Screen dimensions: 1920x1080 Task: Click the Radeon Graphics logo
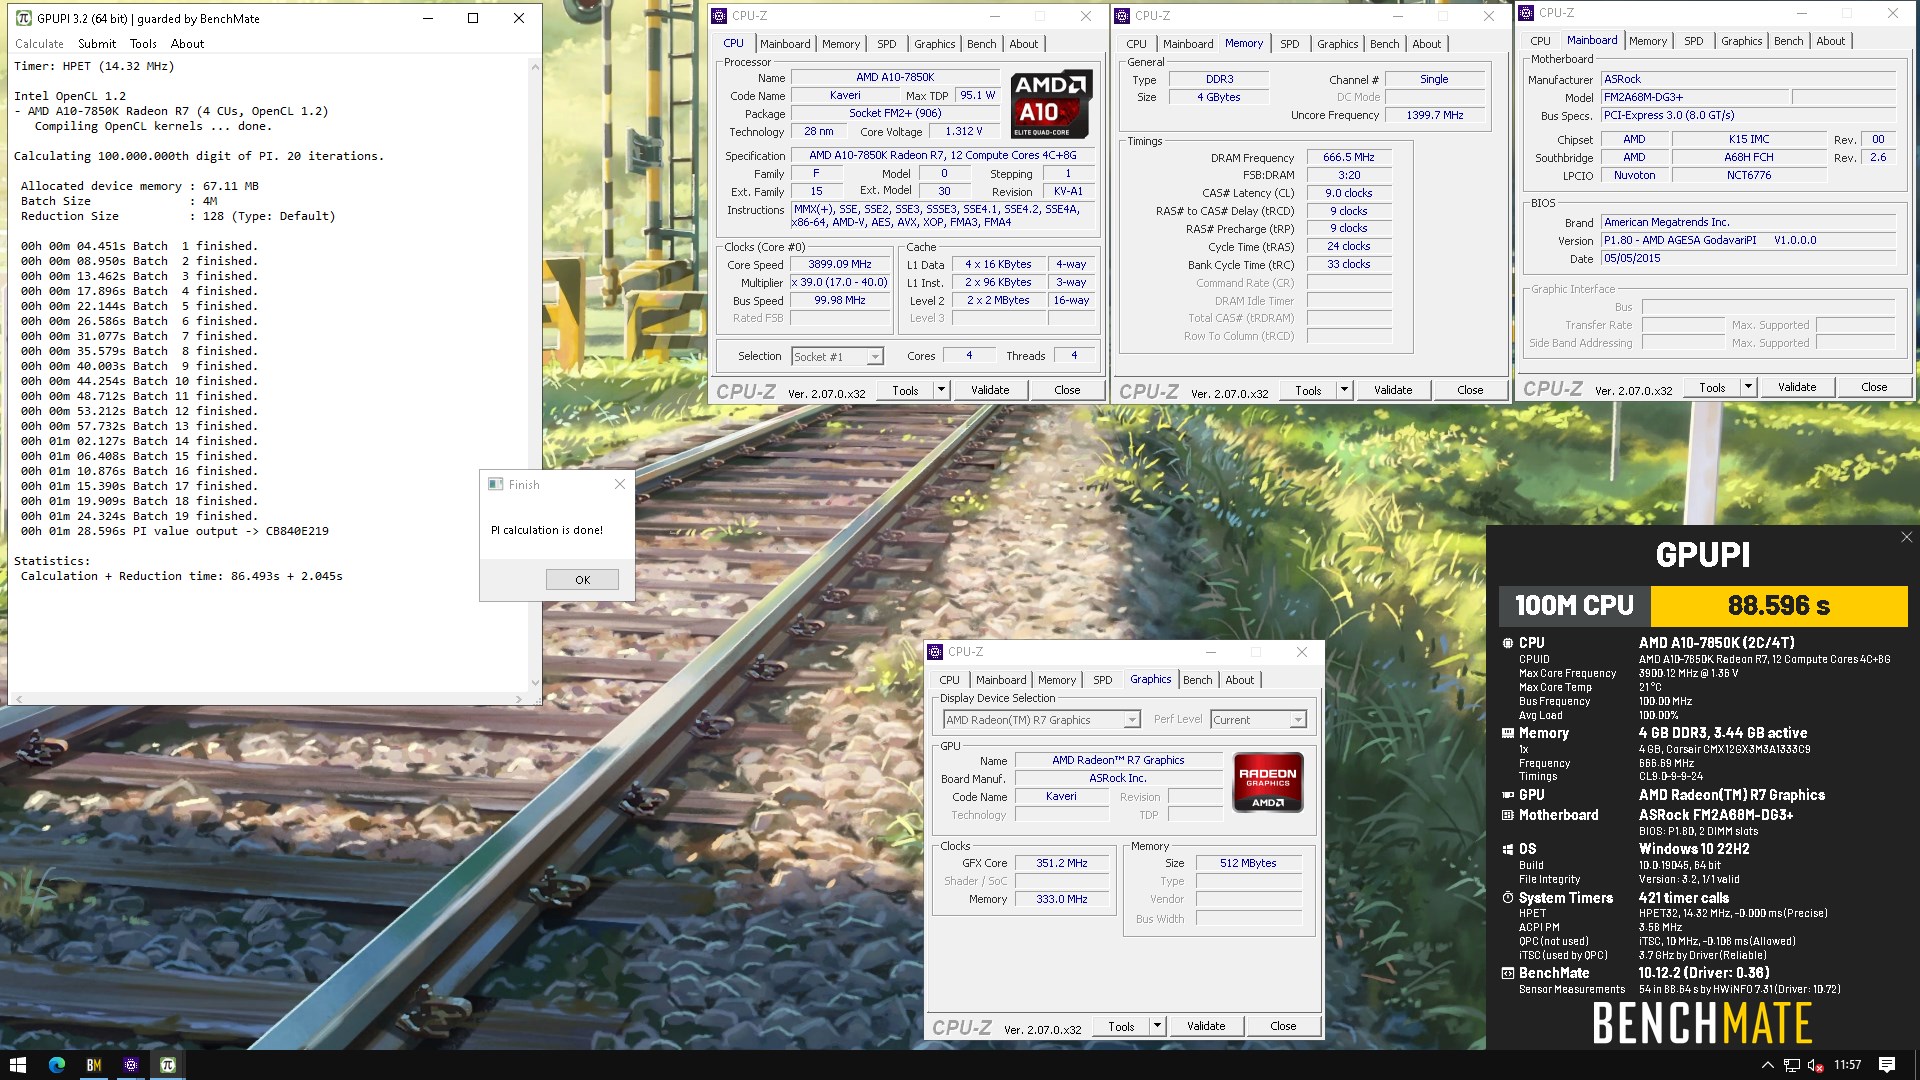pyautogui.click(x=1268, y=782)
